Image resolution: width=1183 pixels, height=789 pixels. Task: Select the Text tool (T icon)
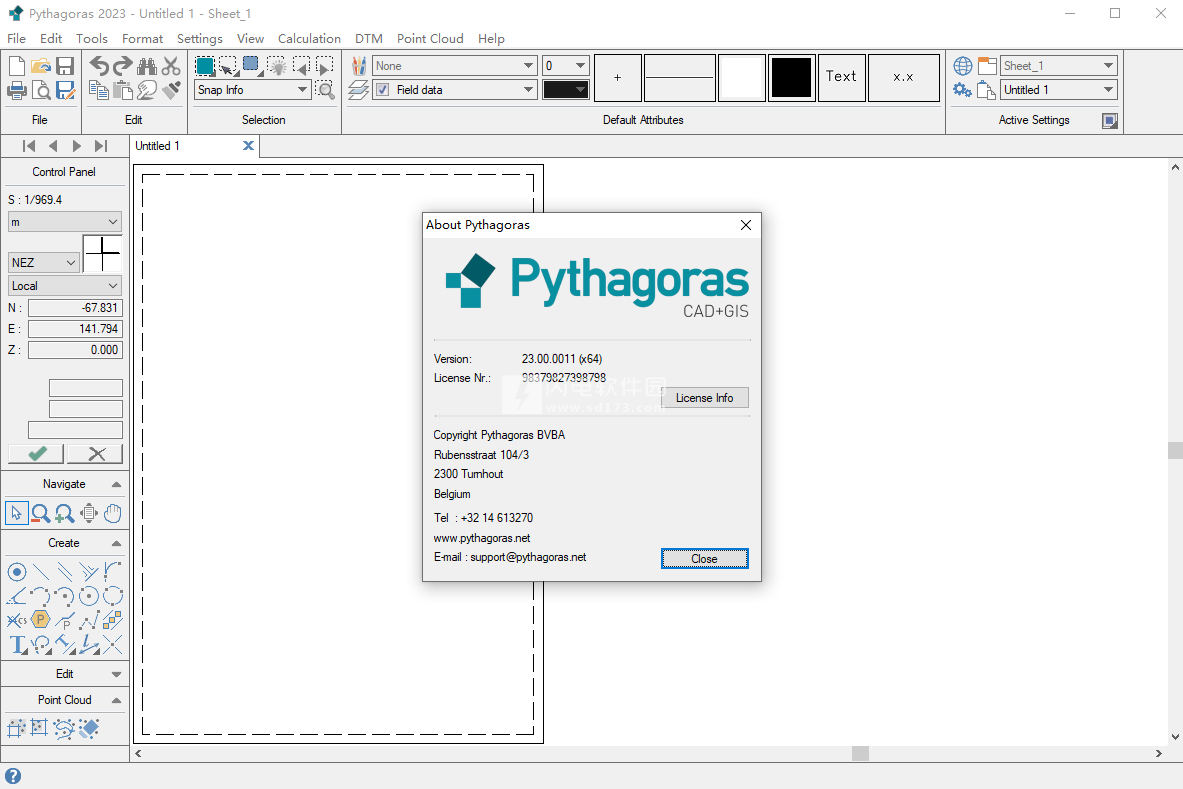[17, 645]
